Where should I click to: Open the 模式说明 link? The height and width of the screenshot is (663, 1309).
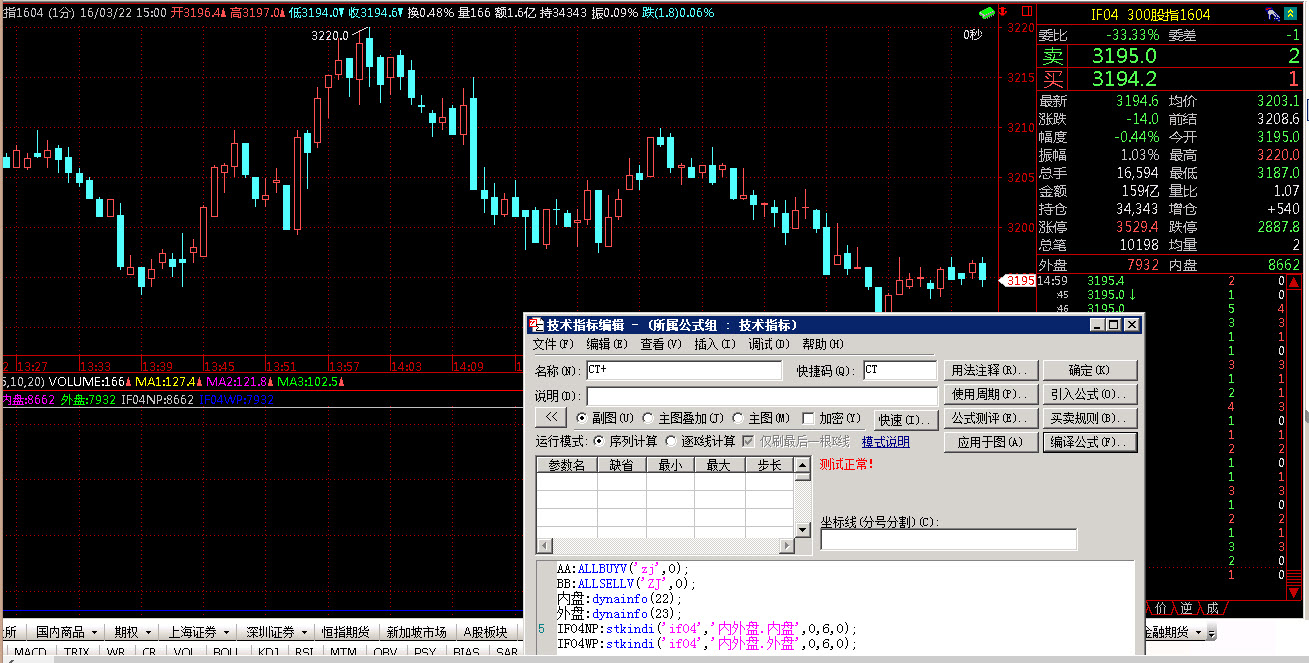885,441
